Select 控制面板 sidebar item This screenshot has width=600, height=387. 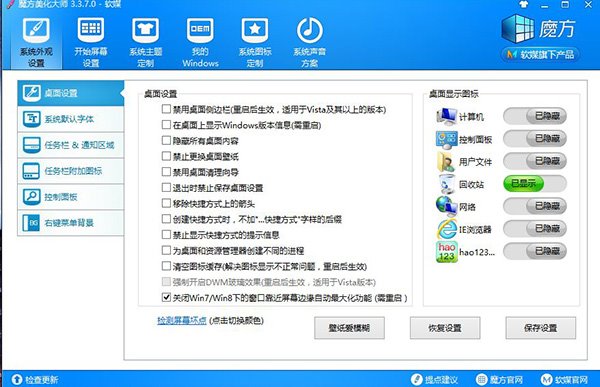(x=71, y=197)
